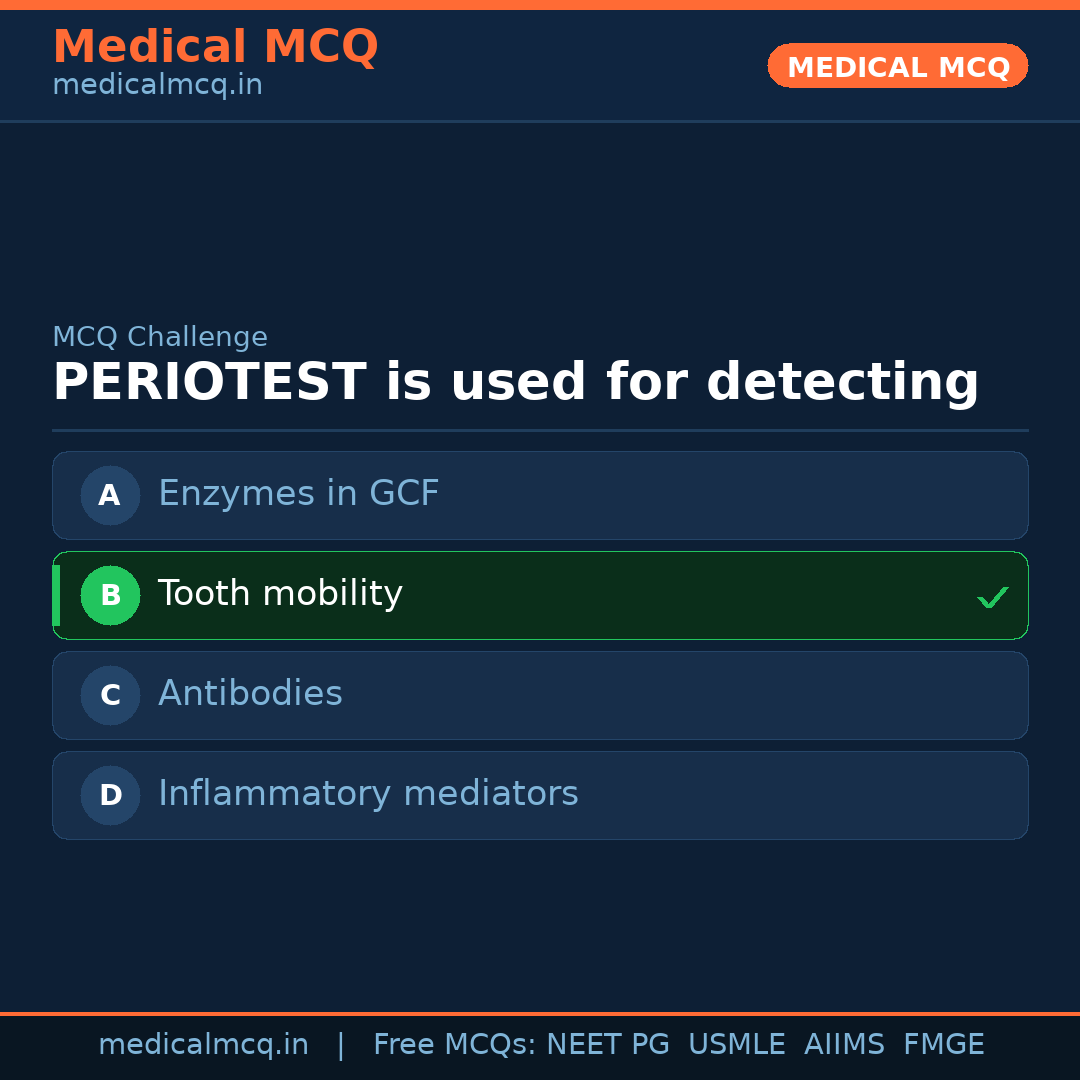Click the D option circle badge
The height and width of the screenshot is (1080, 1080).
[110, 795]
